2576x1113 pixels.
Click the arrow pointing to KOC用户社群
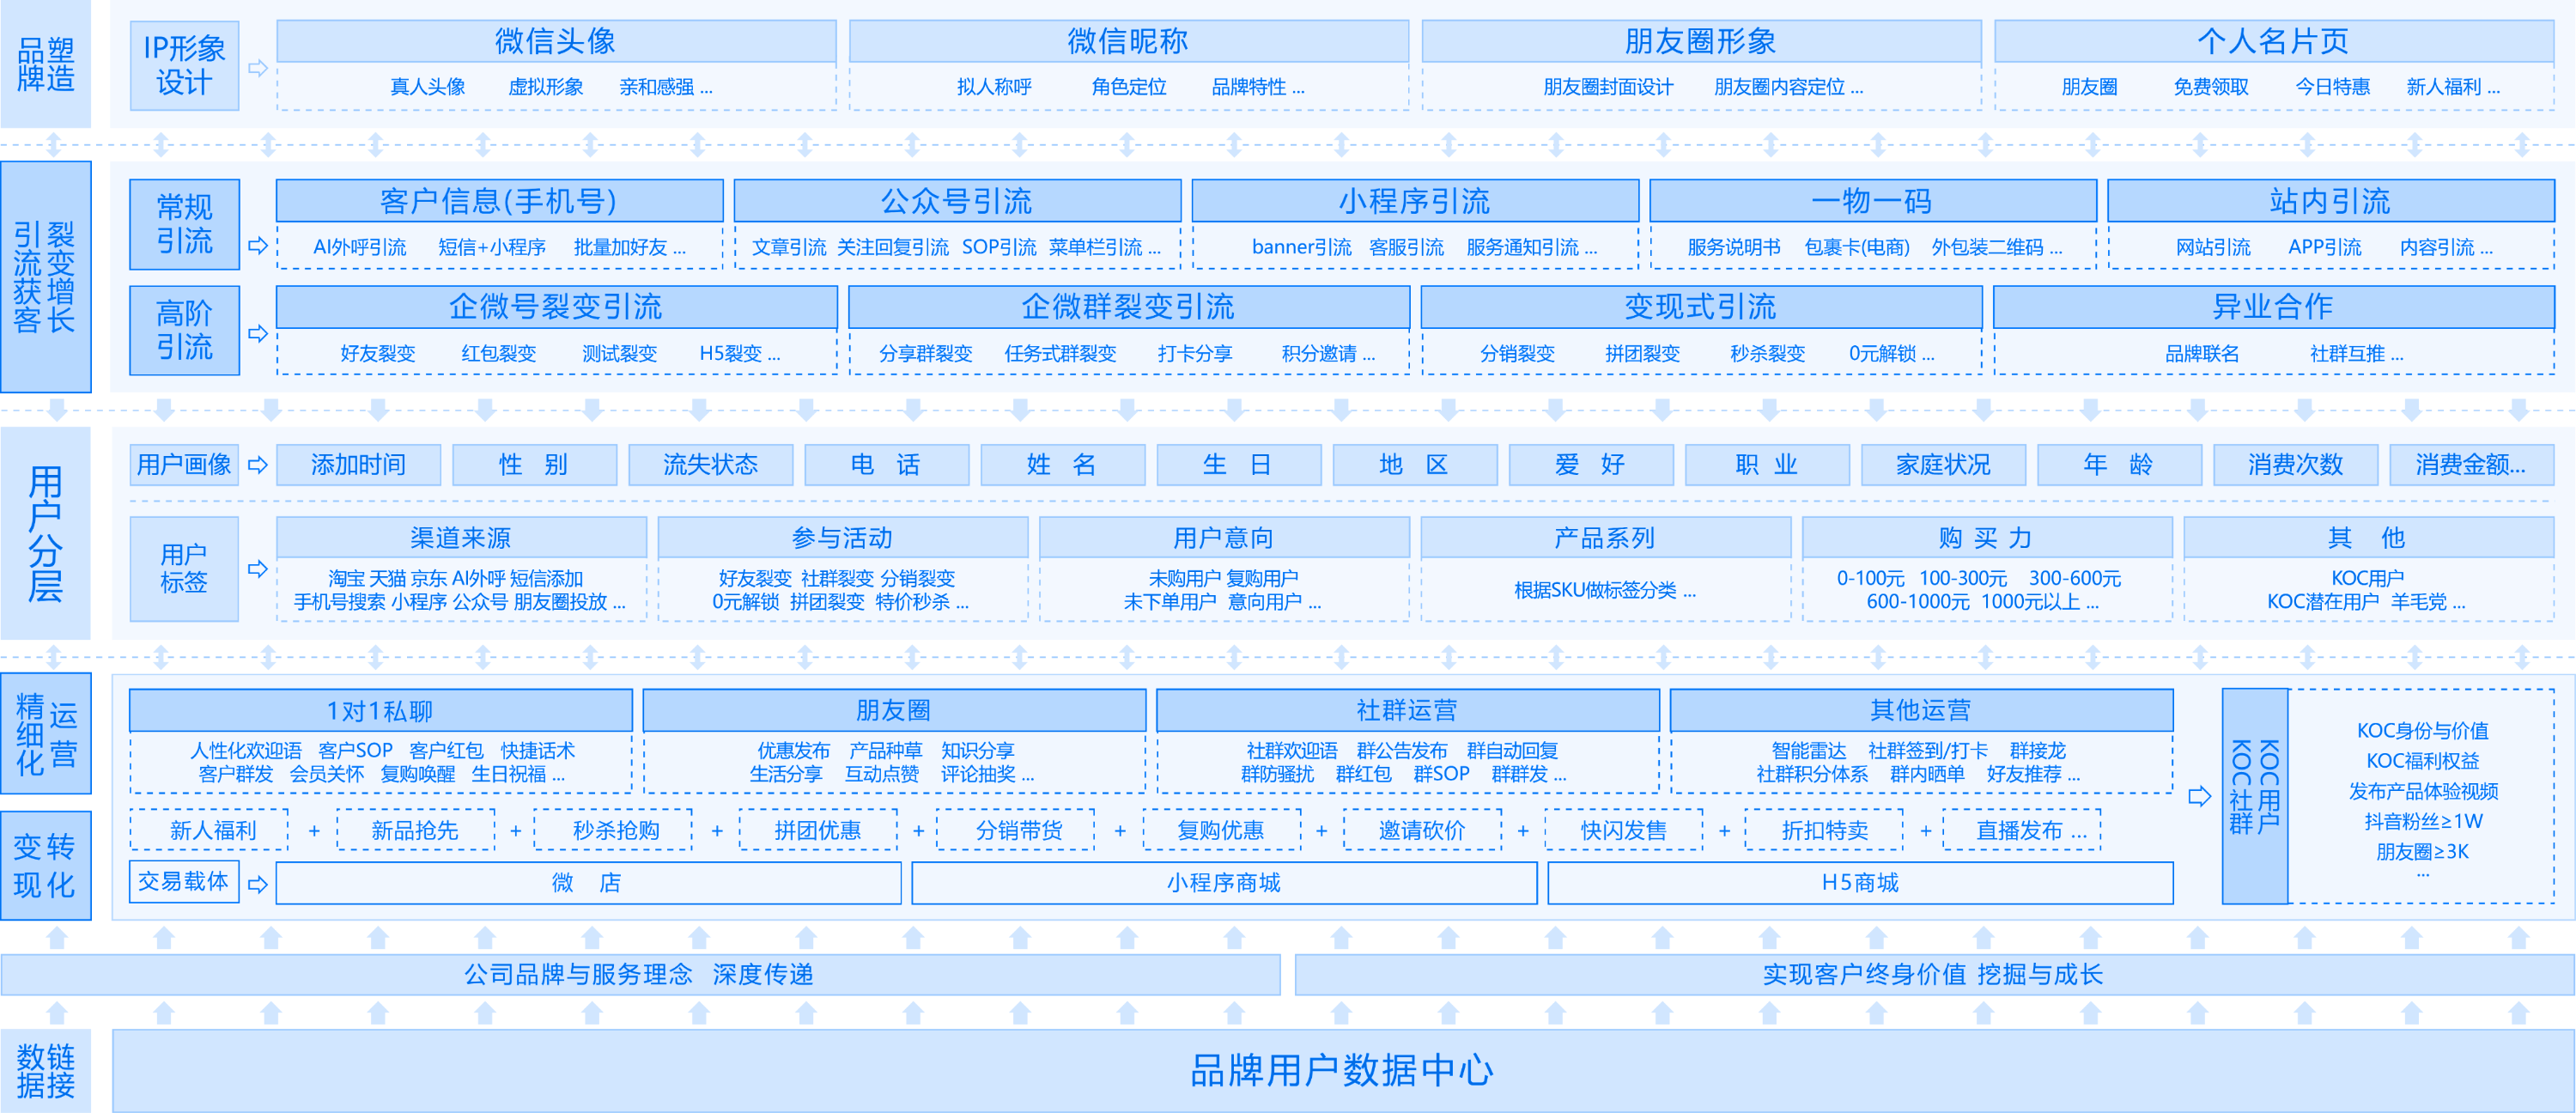pyautogui.click(x=2199, y=796)
